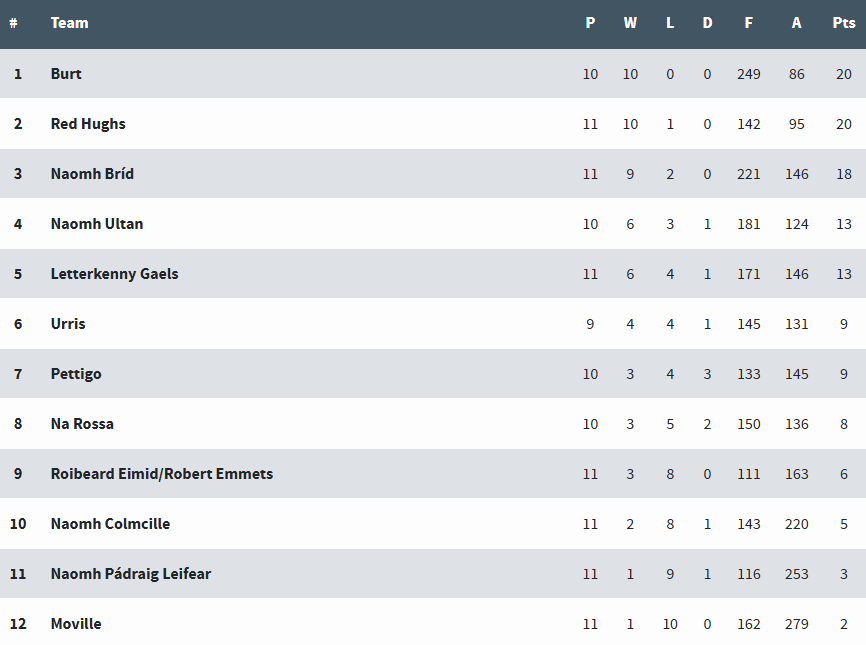The height and width of the screenshot is (645, 866).
Task: Click the D (draws) column header
Action: (707, 23)
